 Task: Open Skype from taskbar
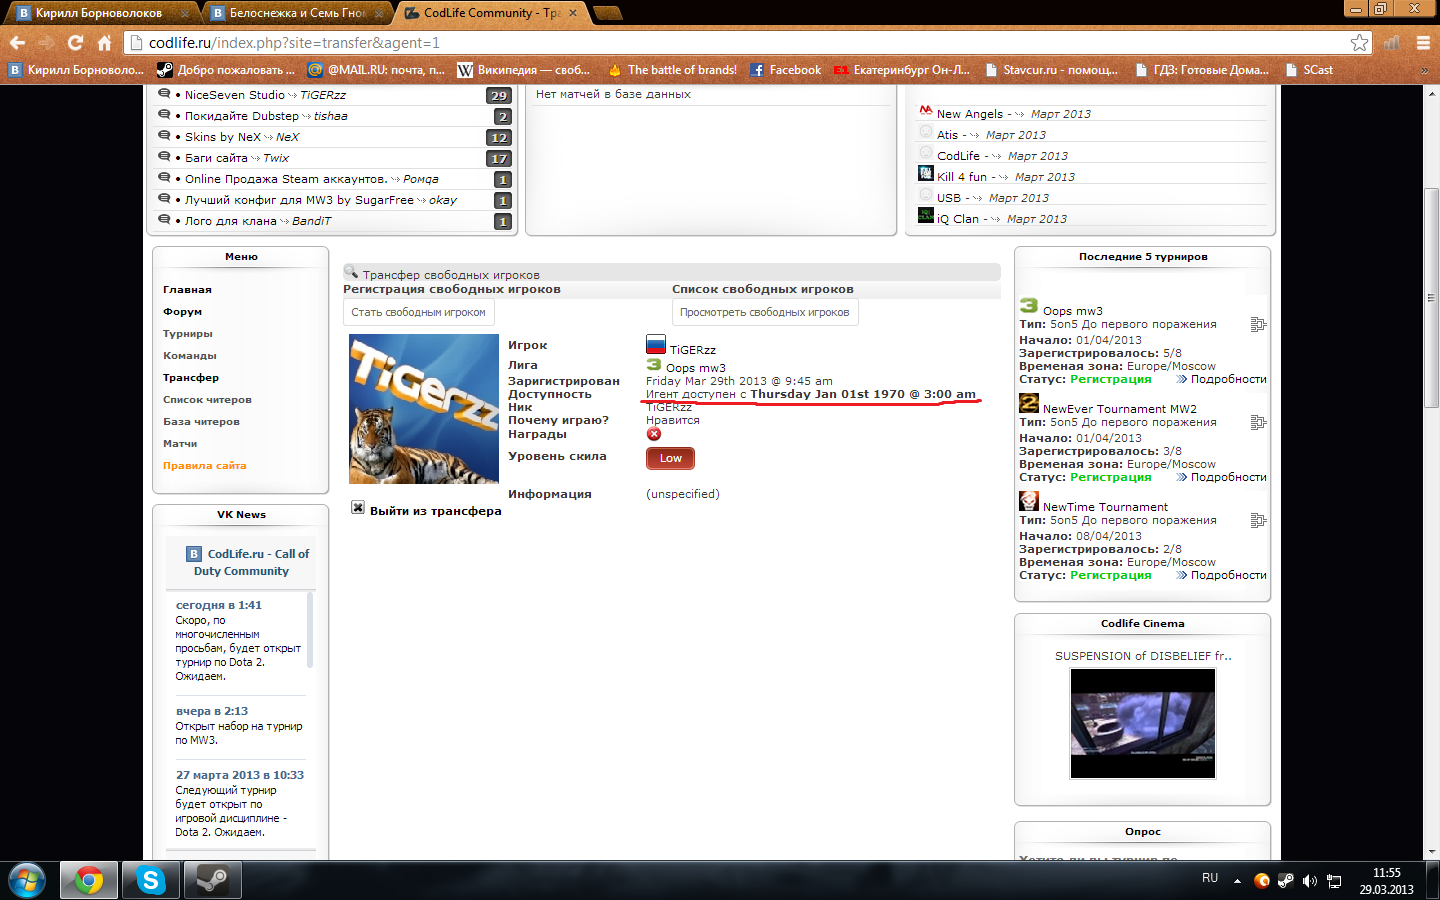point(151,880)
